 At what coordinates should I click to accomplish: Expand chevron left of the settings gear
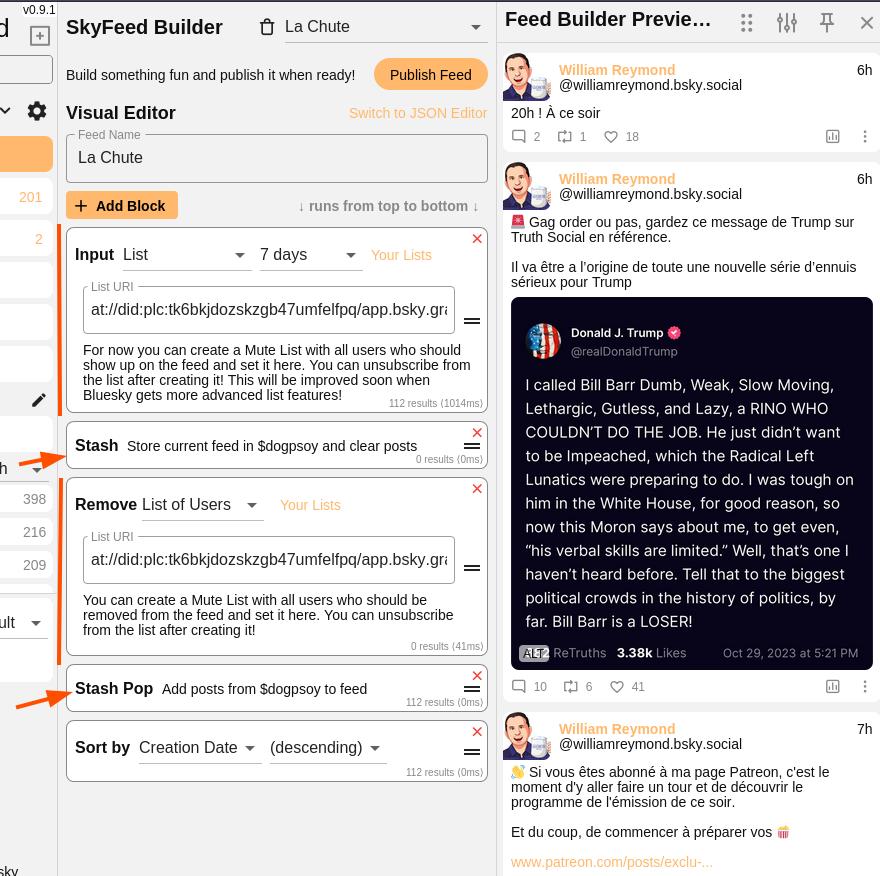5,111
